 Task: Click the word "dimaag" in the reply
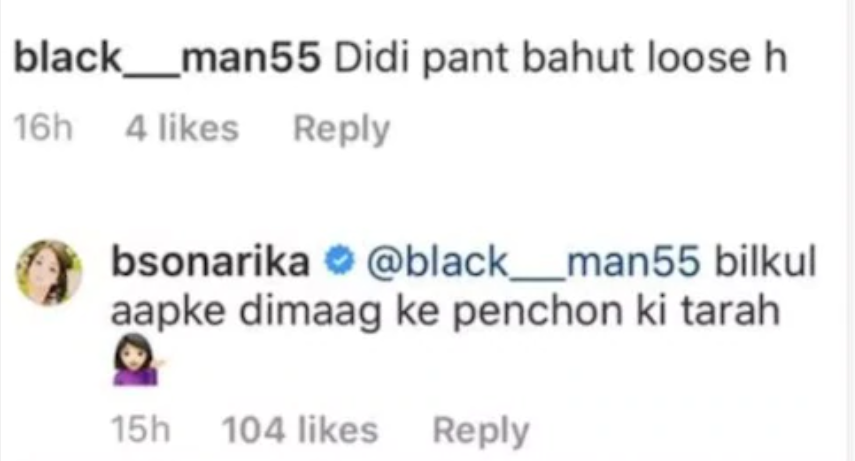click(310, 313)
